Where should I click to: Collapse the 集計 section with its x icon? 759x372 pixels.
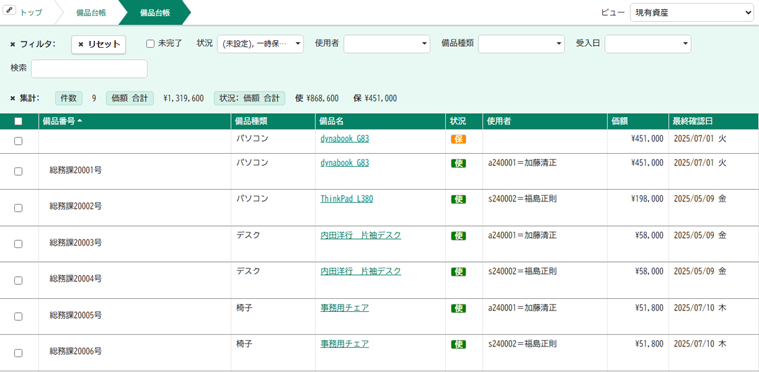[13, 99]
